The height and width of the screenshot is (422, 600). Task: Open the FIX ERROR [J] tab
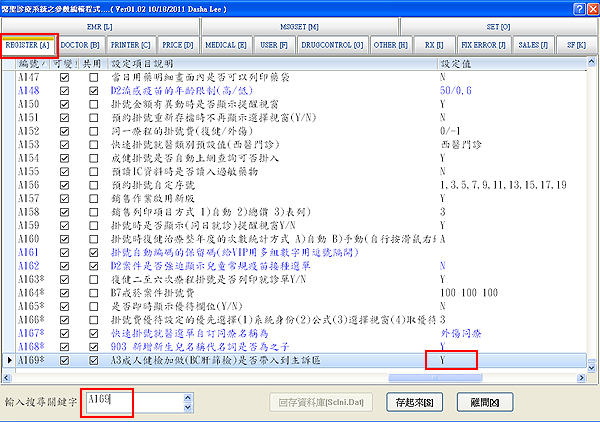click(481, 45)
